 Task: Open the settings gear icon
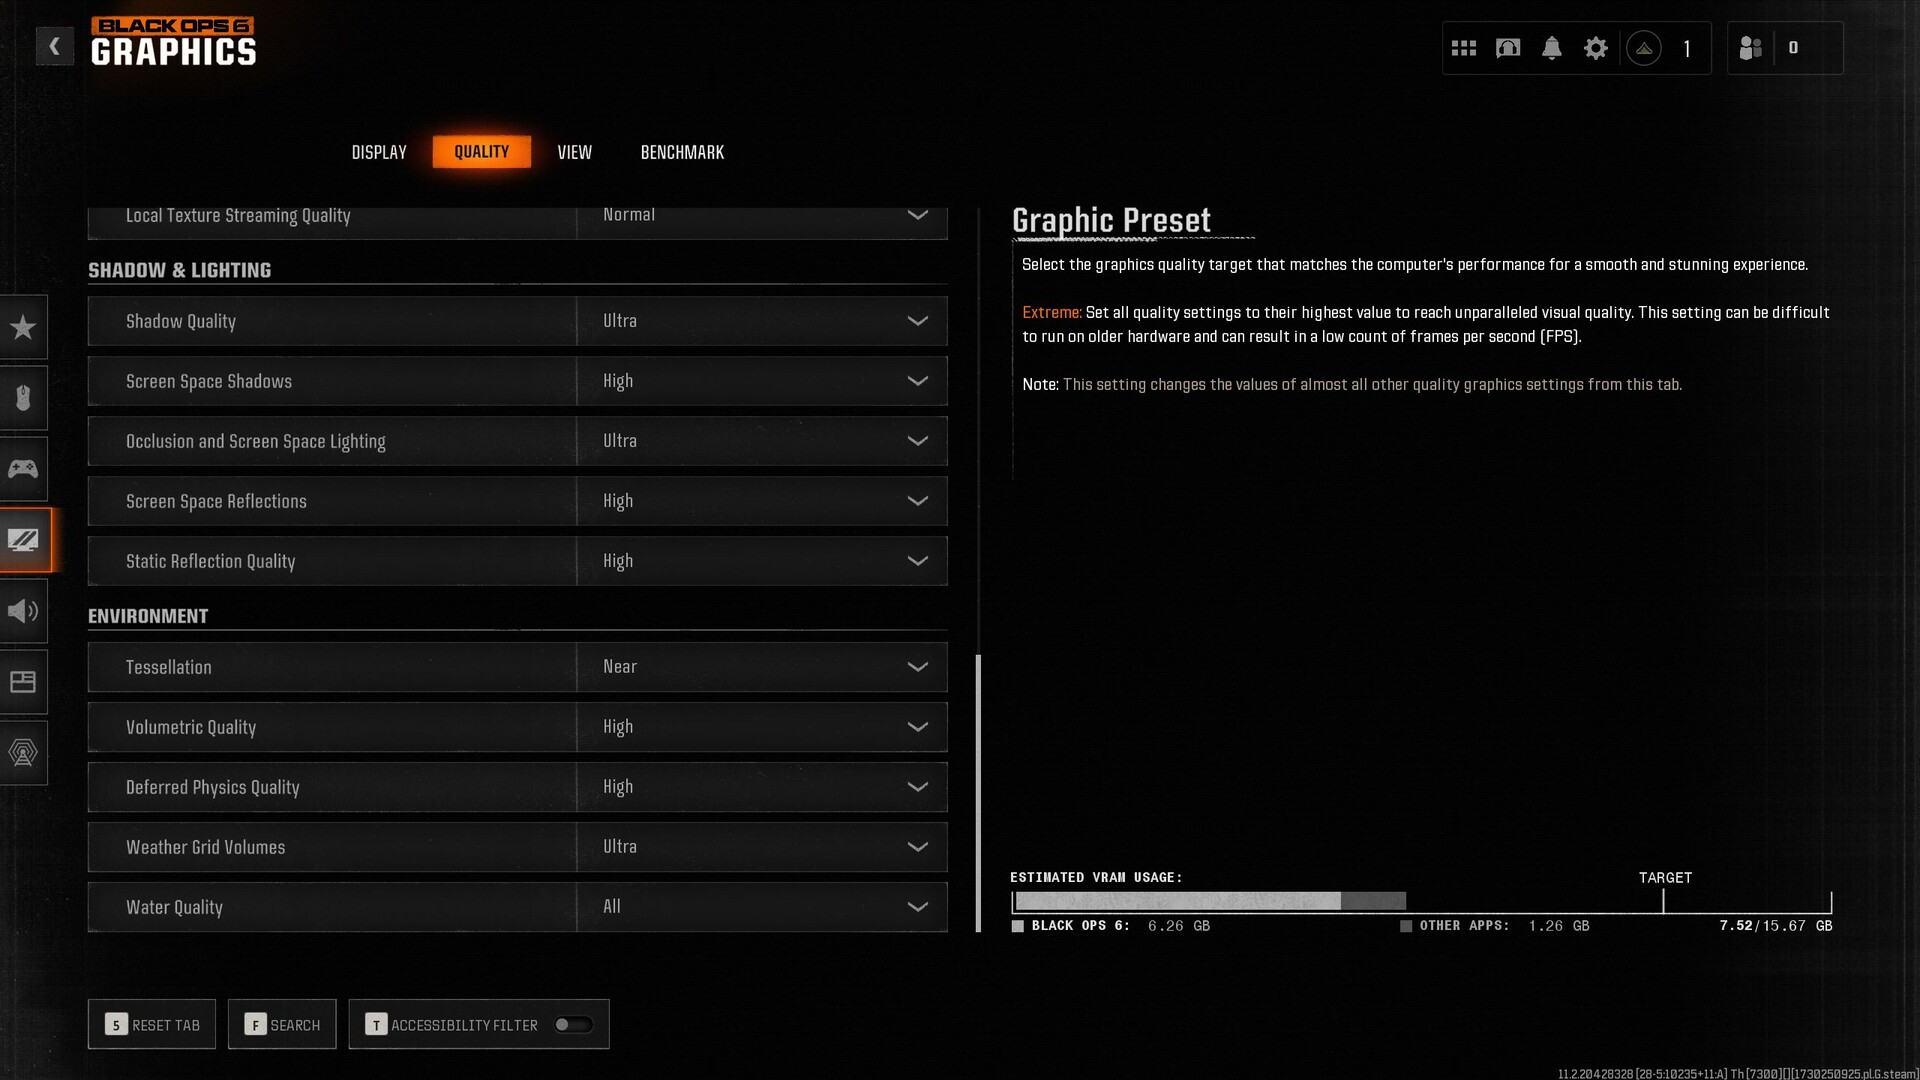tap(1596, 48)
